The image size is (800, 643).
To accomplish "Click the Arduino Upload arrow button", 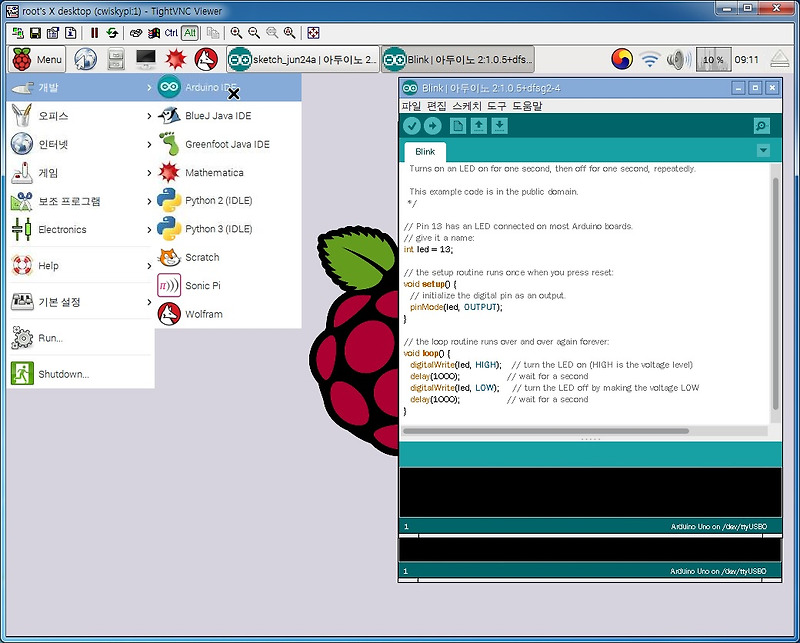I will point(433,126).
